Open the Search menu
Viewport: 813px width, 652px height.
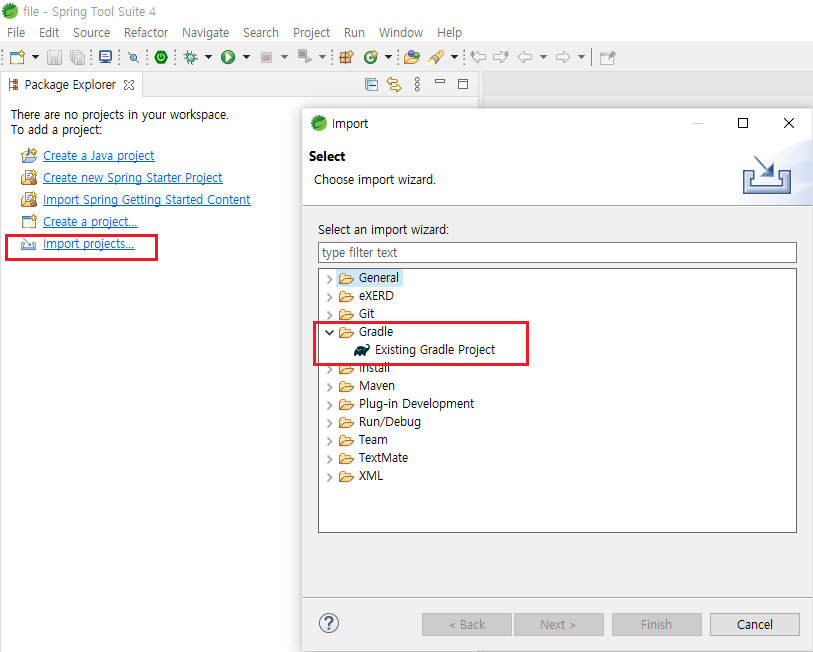[261, 33]
